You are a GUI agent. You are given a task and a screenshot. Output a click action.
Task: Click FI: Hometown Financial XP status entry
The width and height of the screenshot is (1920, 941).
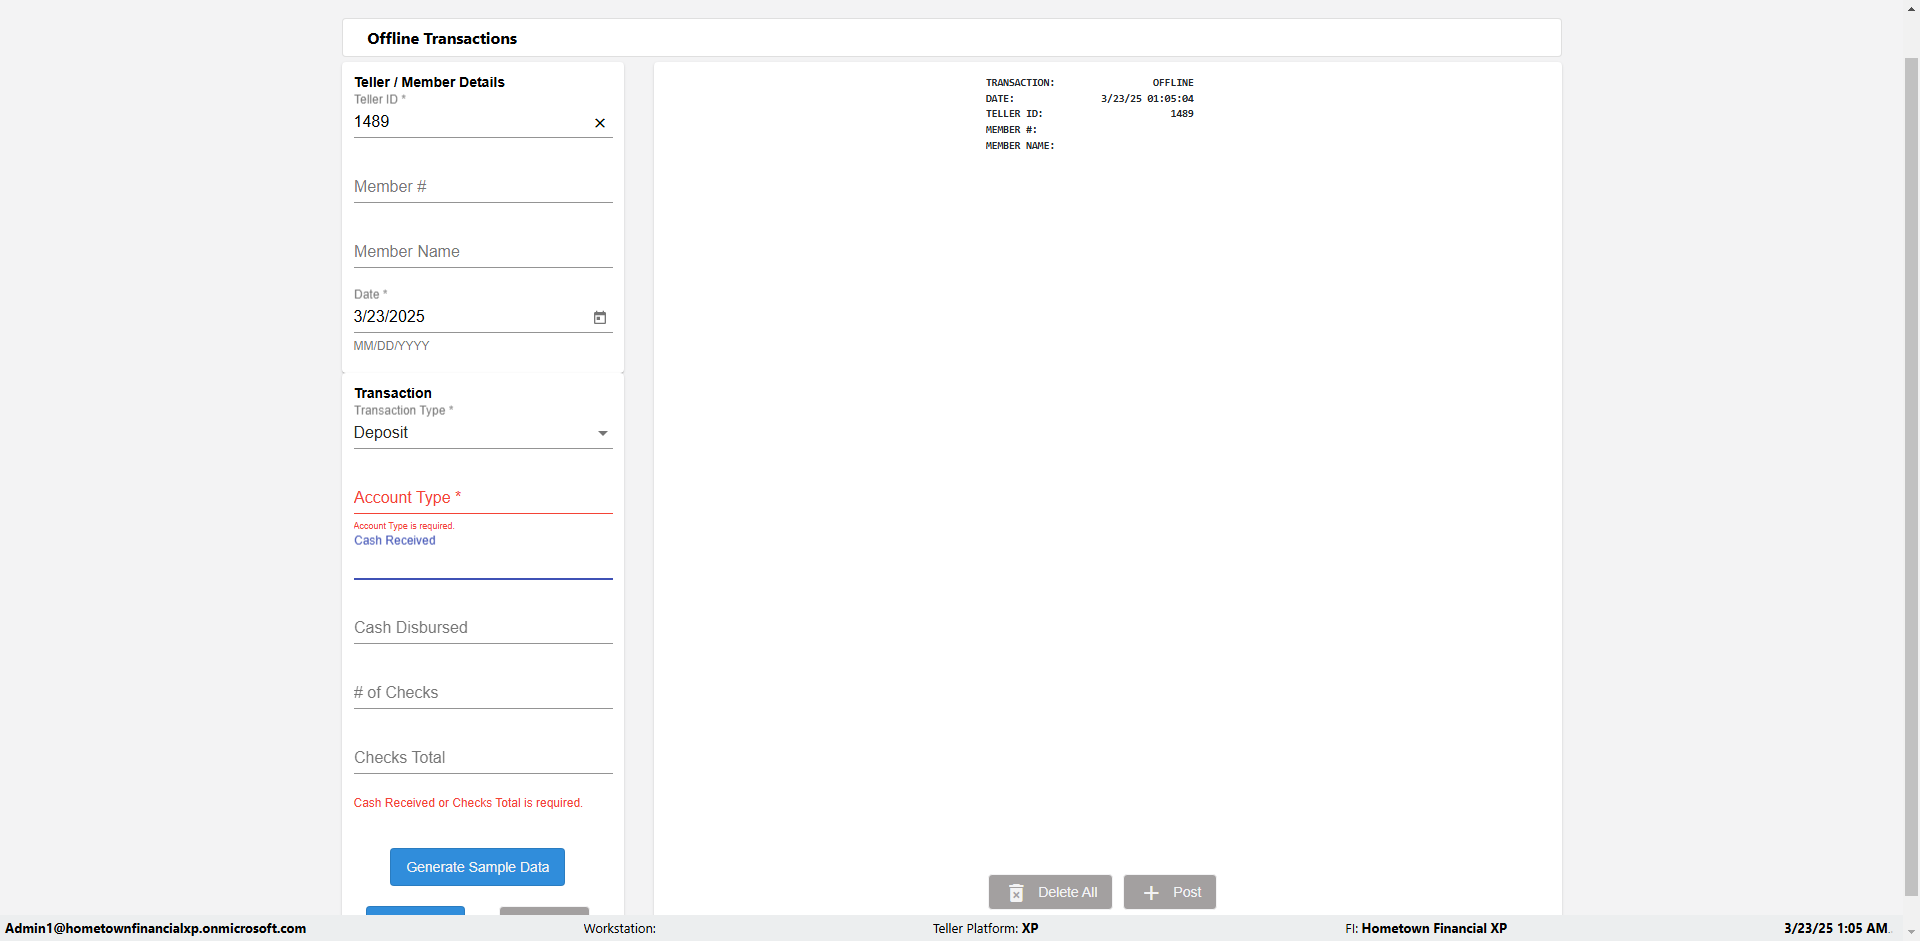pyautogui.click(x=1426, y=929)
